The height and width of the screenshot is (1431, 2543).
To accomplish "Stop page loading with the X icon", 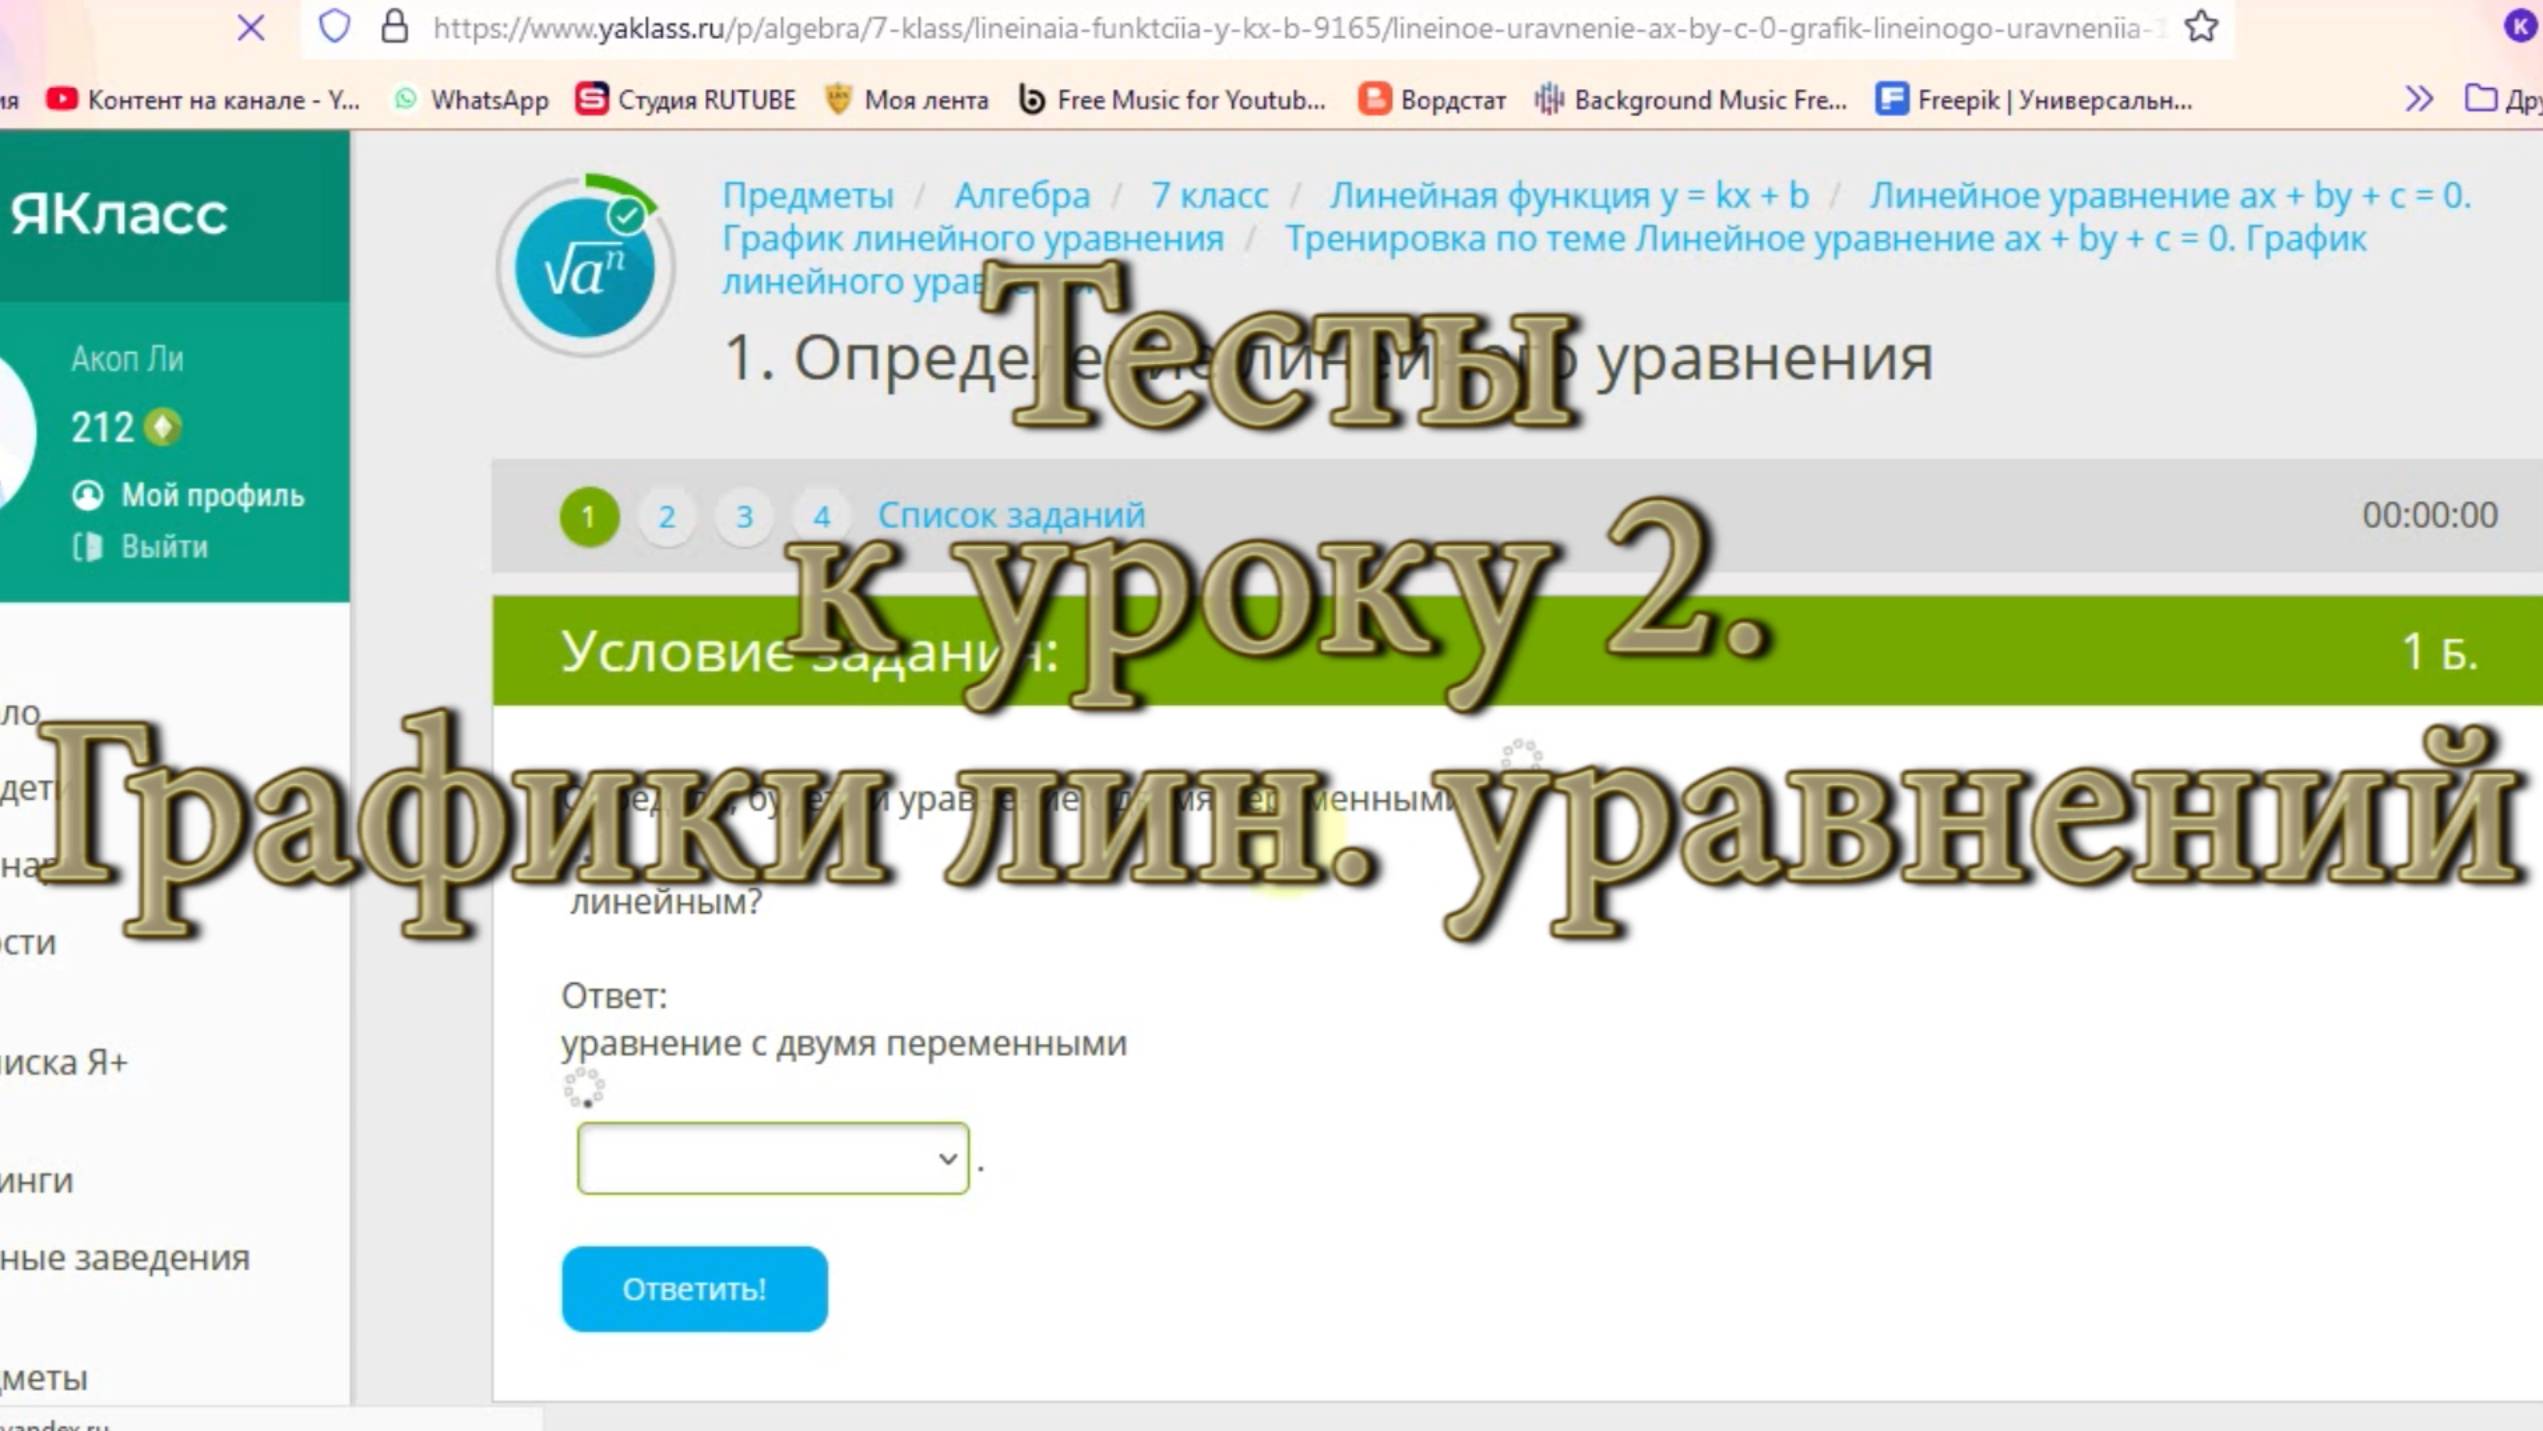I will tap(251, 28).
